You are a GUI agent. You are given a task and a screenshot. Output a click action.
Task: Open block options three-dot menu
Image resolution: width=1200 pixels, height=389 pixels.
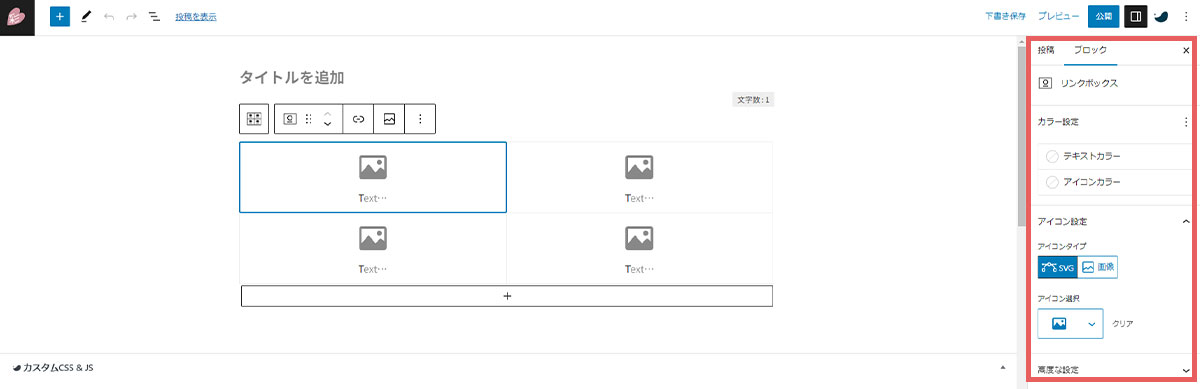(x=420, y=119)
